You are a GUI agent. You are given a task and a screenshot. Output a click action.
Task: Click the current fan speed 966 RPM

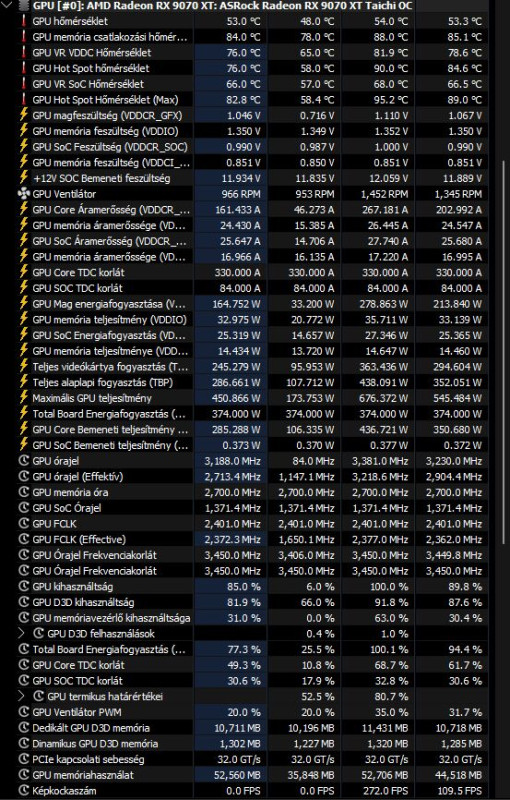(241, 194)
